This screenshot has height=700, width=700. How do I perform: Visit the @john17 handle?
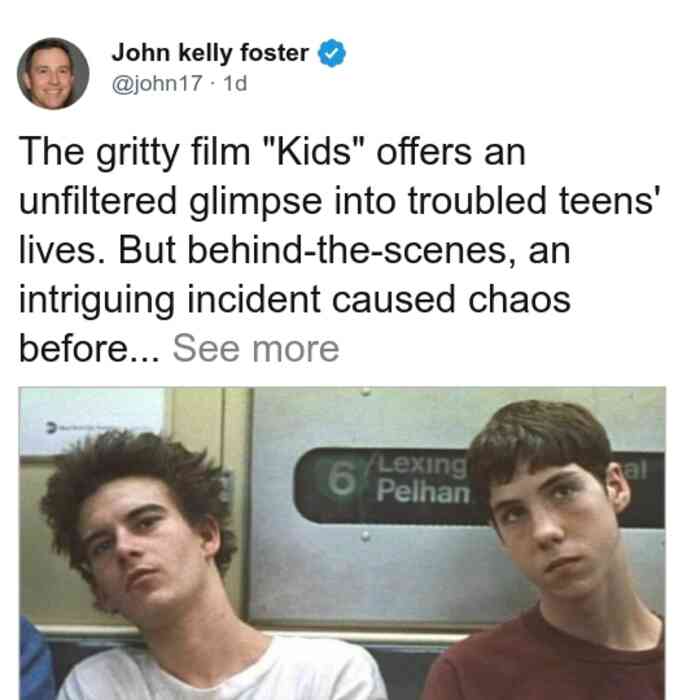[157, 83]
